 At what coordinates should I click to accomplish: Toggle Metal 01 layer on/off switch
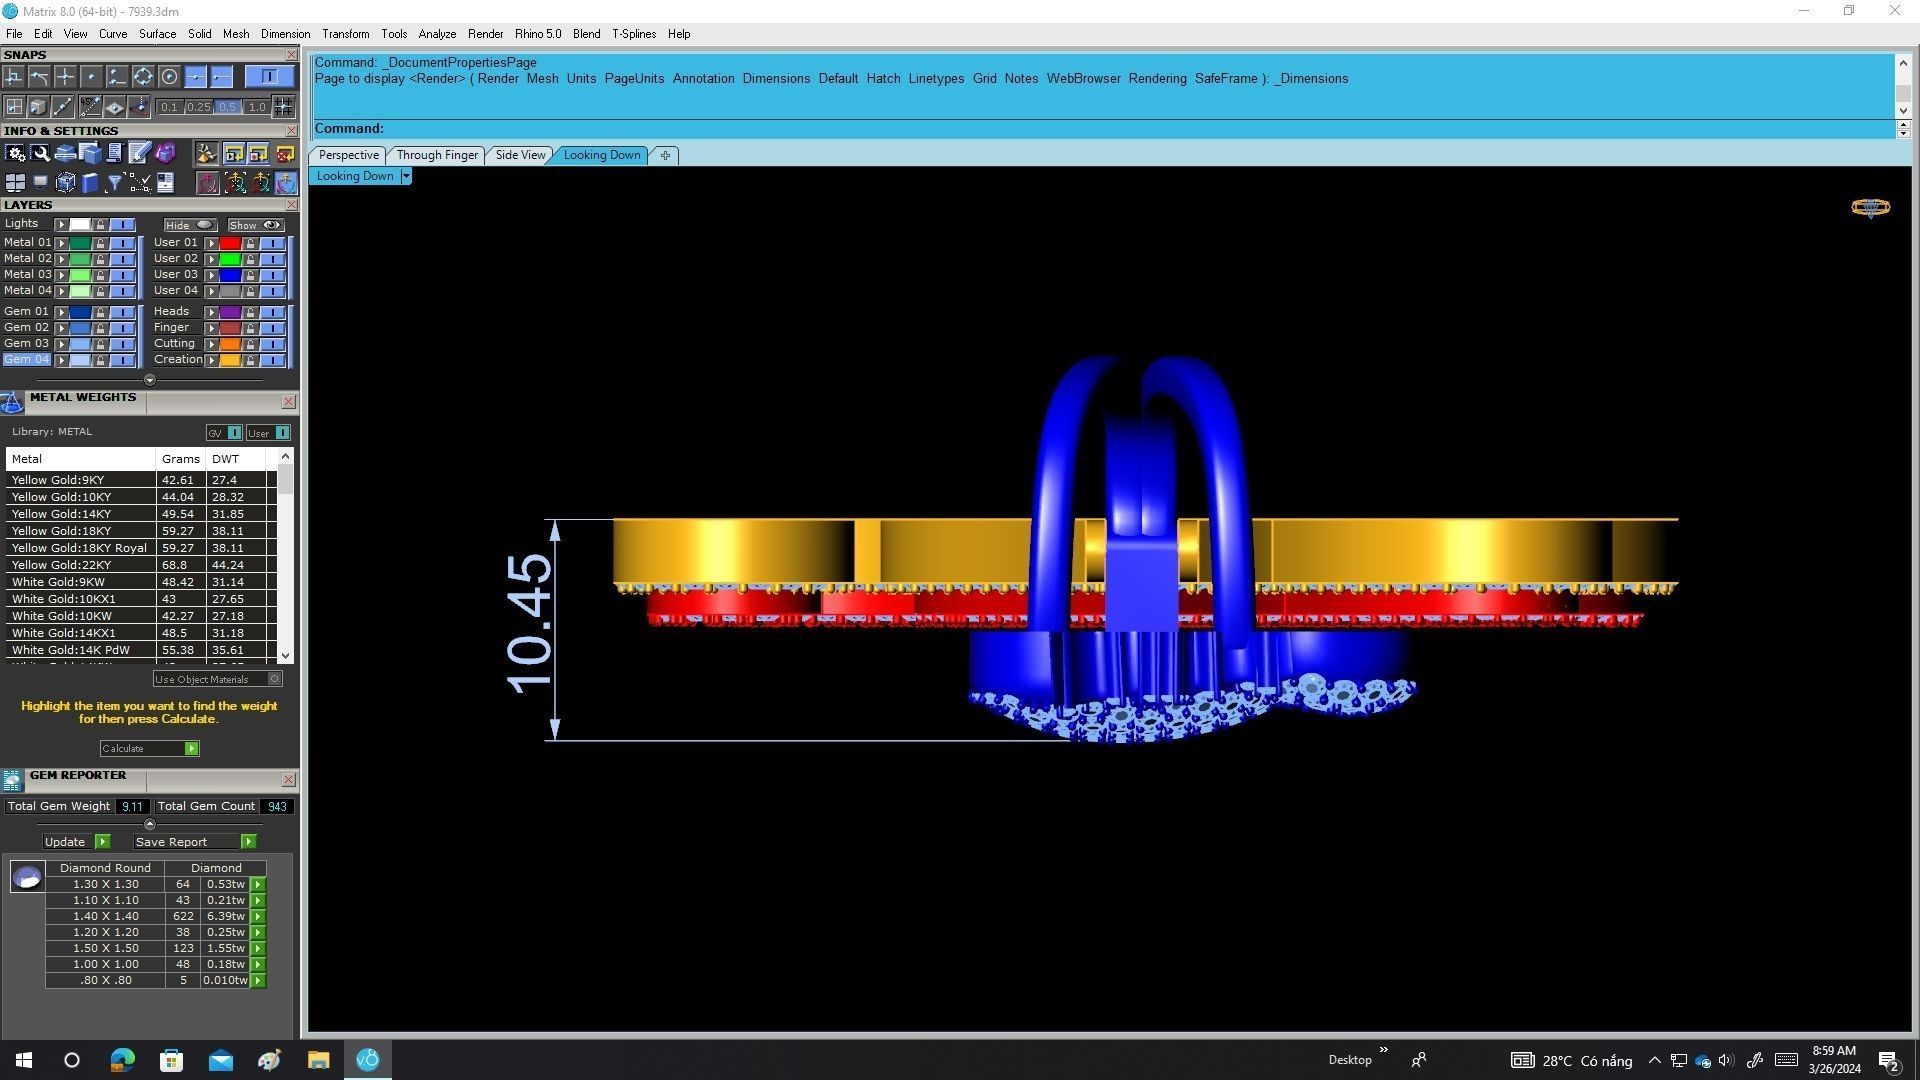(x=122, y=243)
